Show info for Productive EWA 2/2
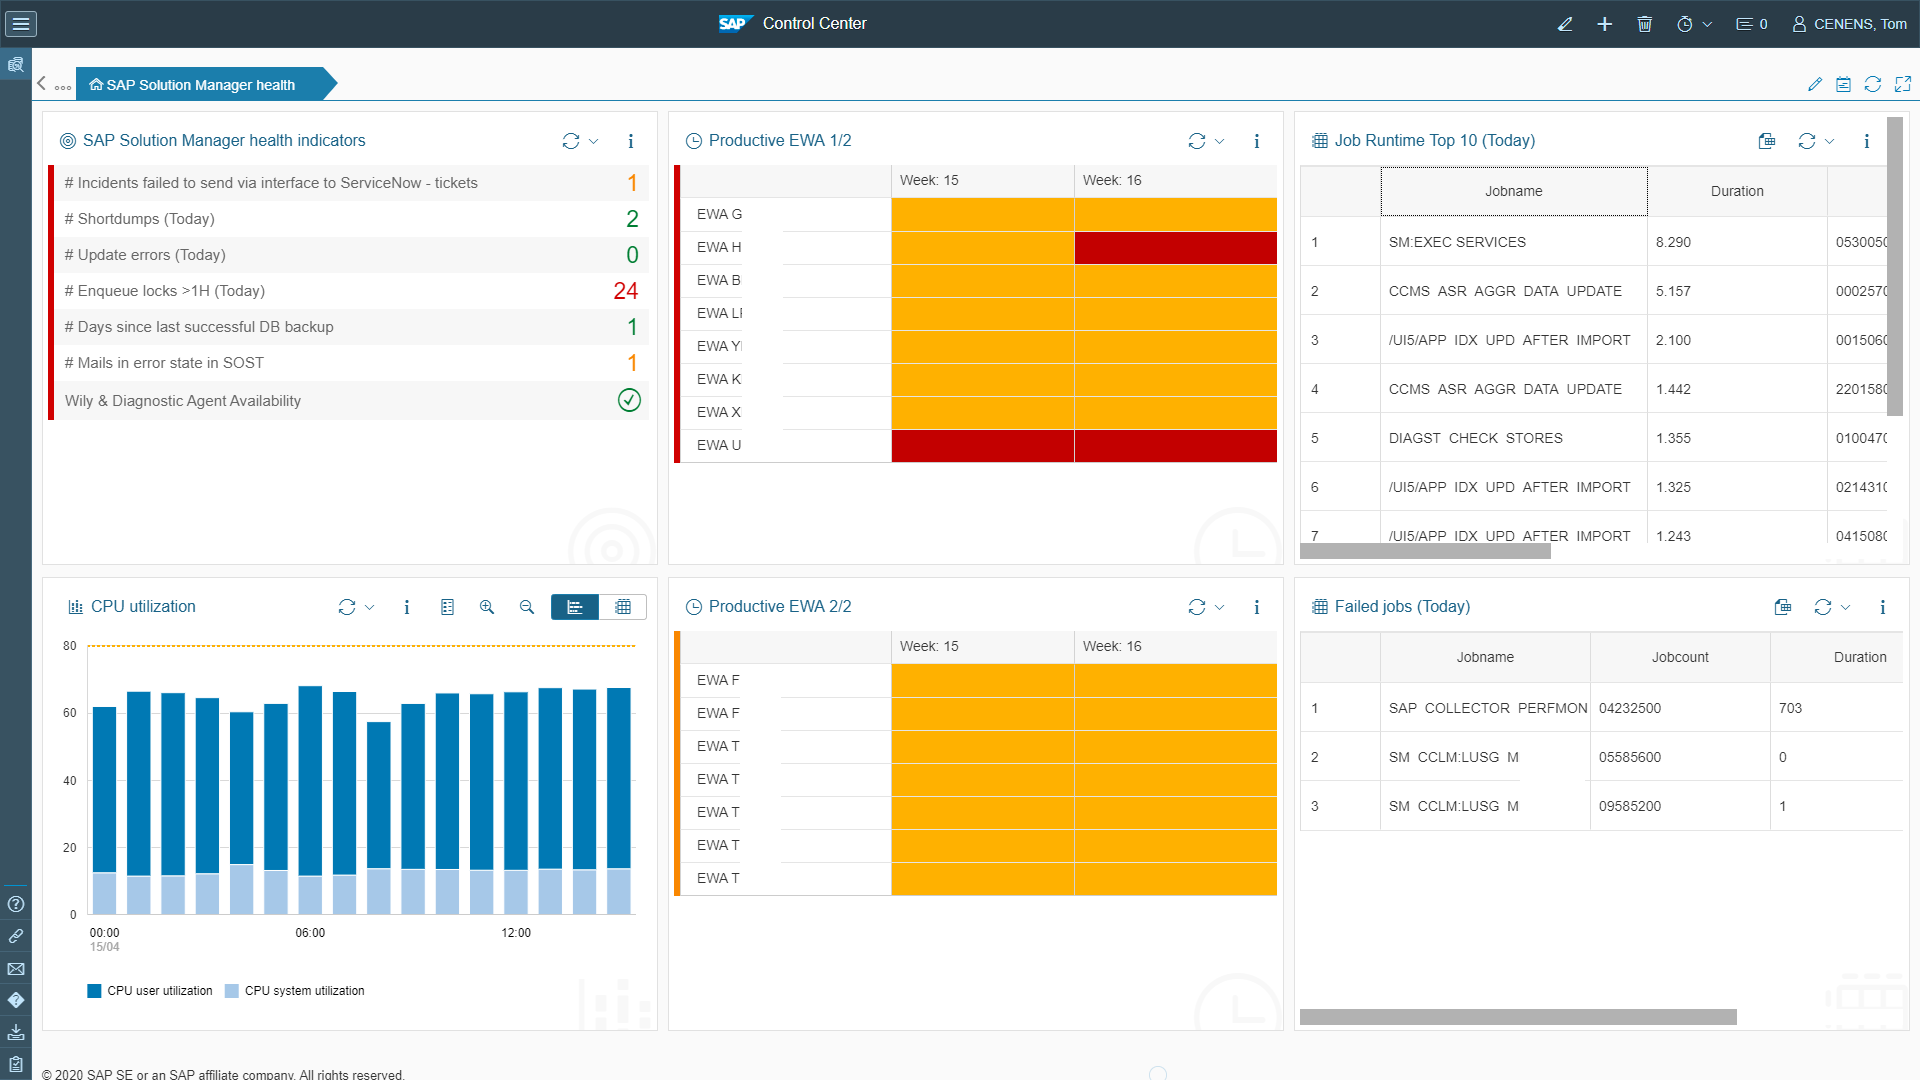 (x=1257, y=607)
